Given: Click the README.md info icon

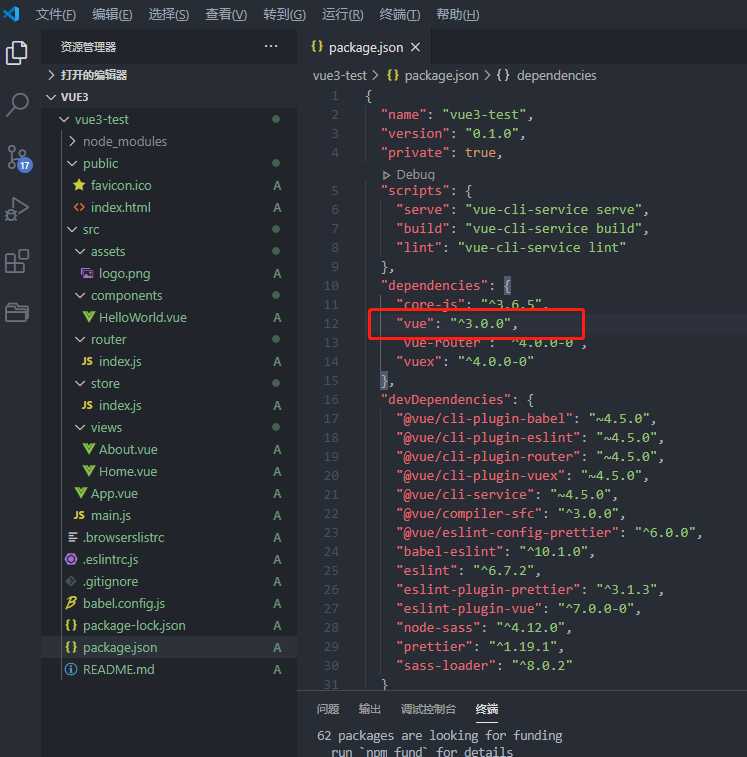Looking at the screenshot, I should [x=71, y=669].
